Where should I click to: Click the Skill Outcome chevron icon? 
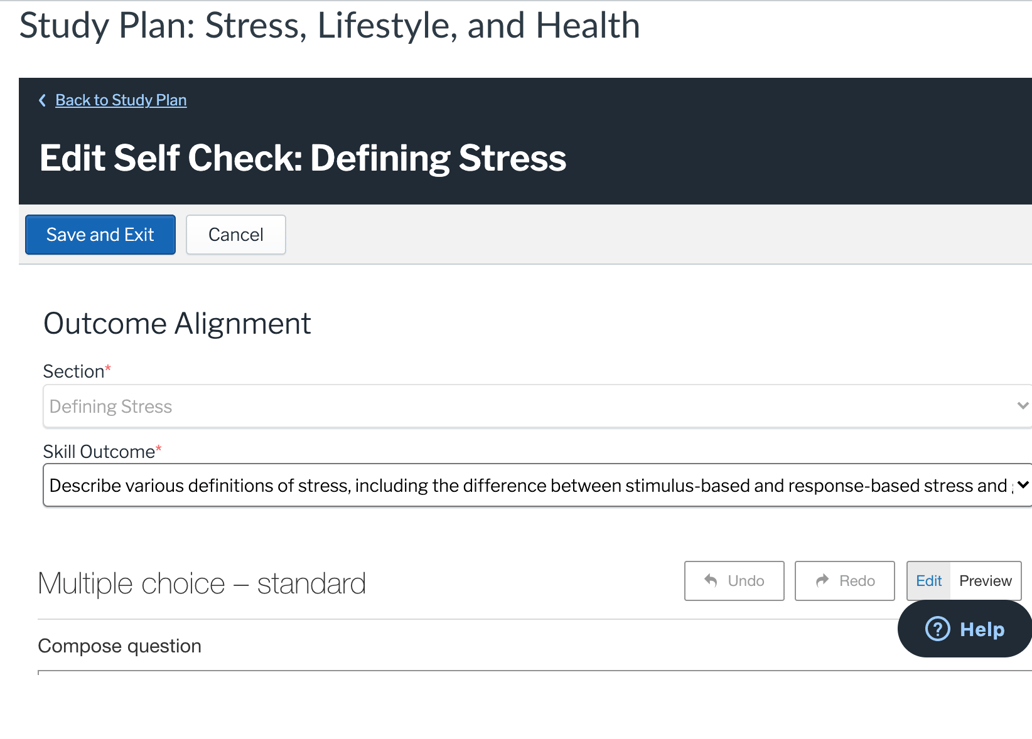(1023, 485)
